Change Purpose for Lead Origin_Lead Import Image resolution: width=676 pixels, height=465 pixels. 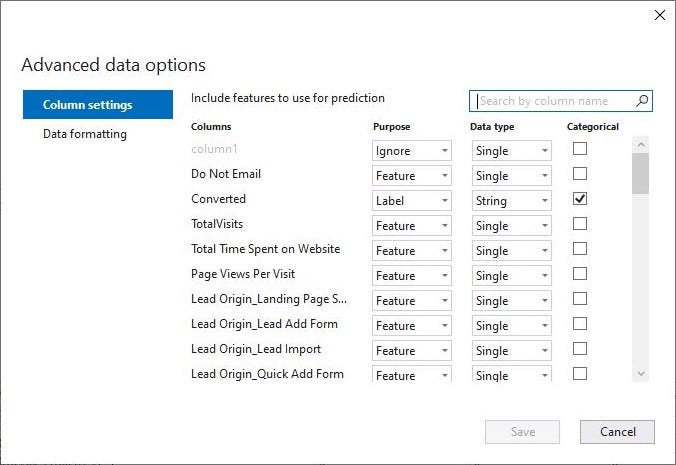click(x=412, y=351)
